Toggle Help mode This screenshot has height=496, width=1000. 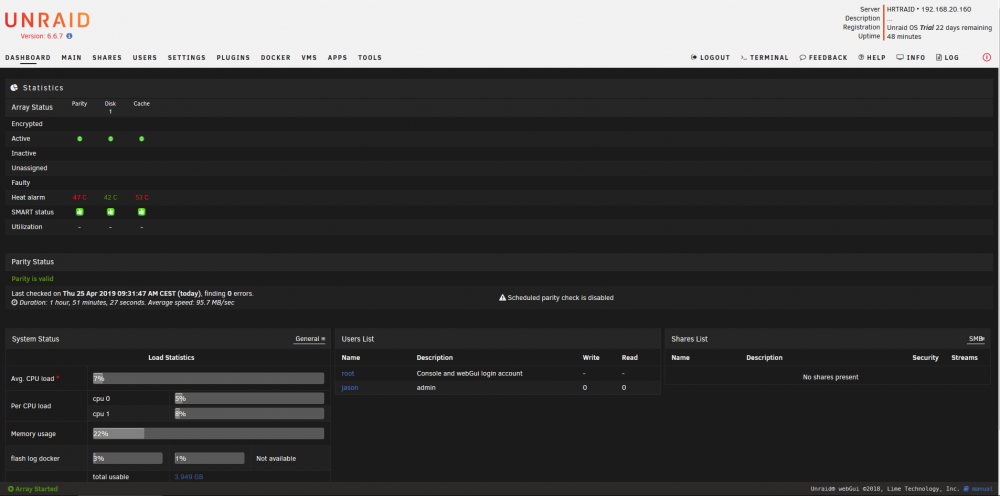pos(872,57)
